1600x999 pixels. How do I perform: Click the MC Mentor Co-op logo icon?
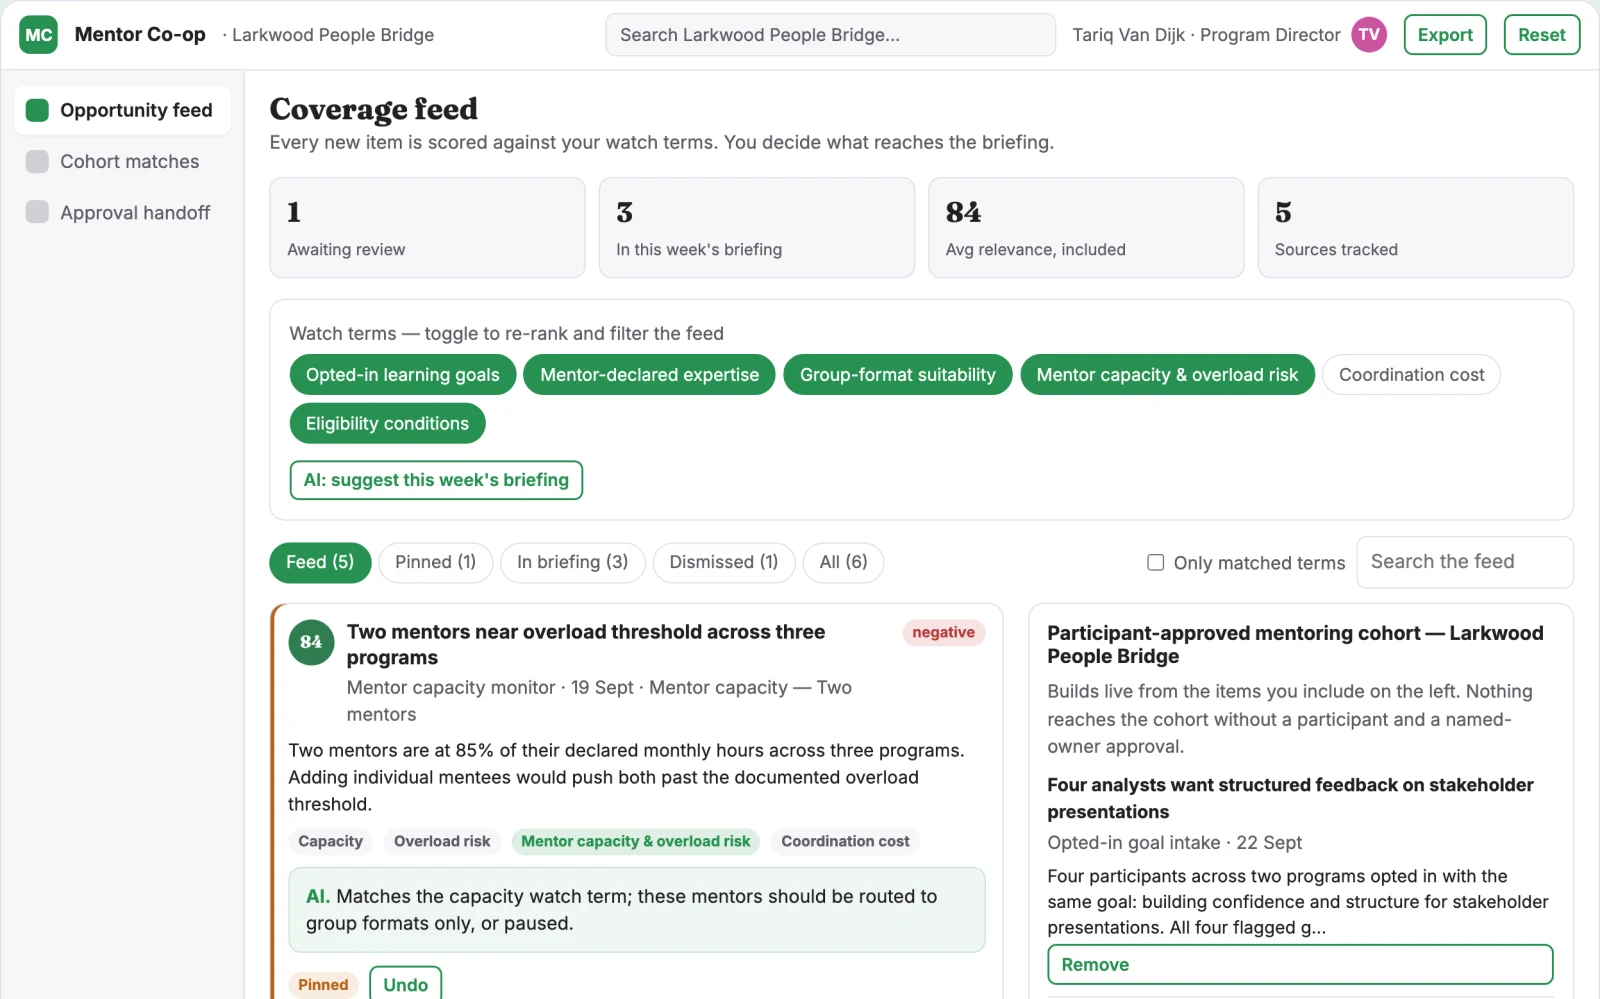[39, 35]
